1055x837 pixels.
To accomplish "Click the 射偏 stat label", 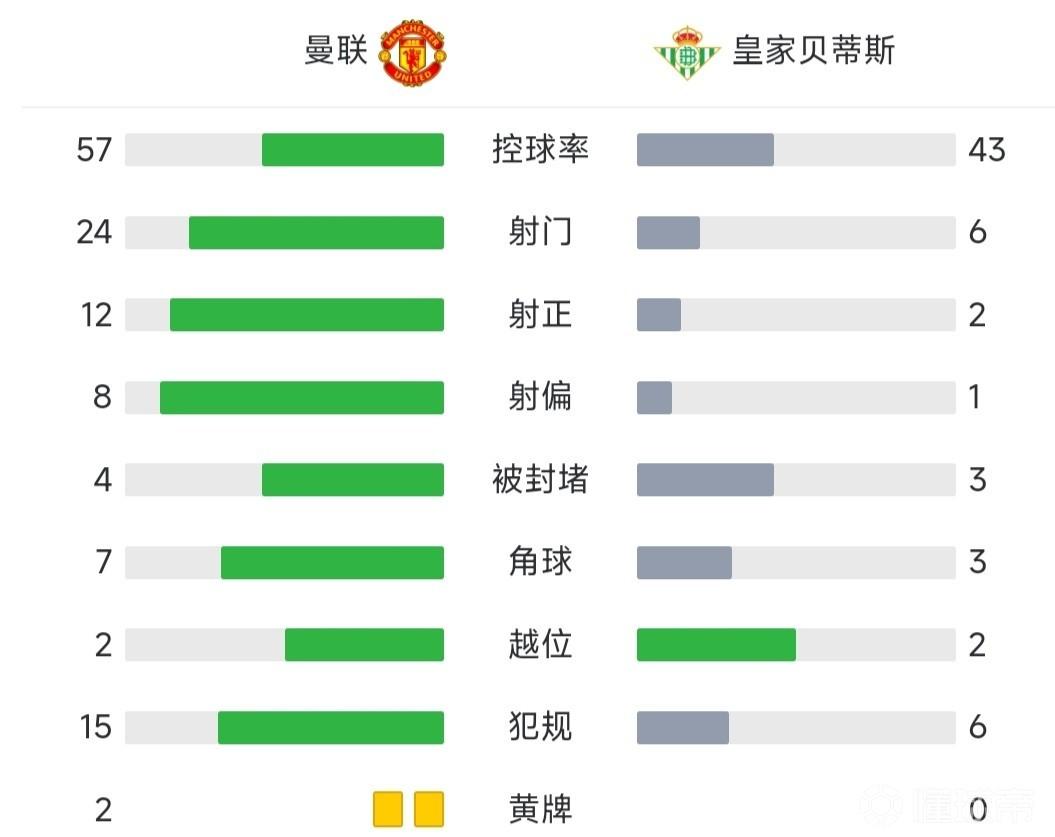I will pos(540,397).
